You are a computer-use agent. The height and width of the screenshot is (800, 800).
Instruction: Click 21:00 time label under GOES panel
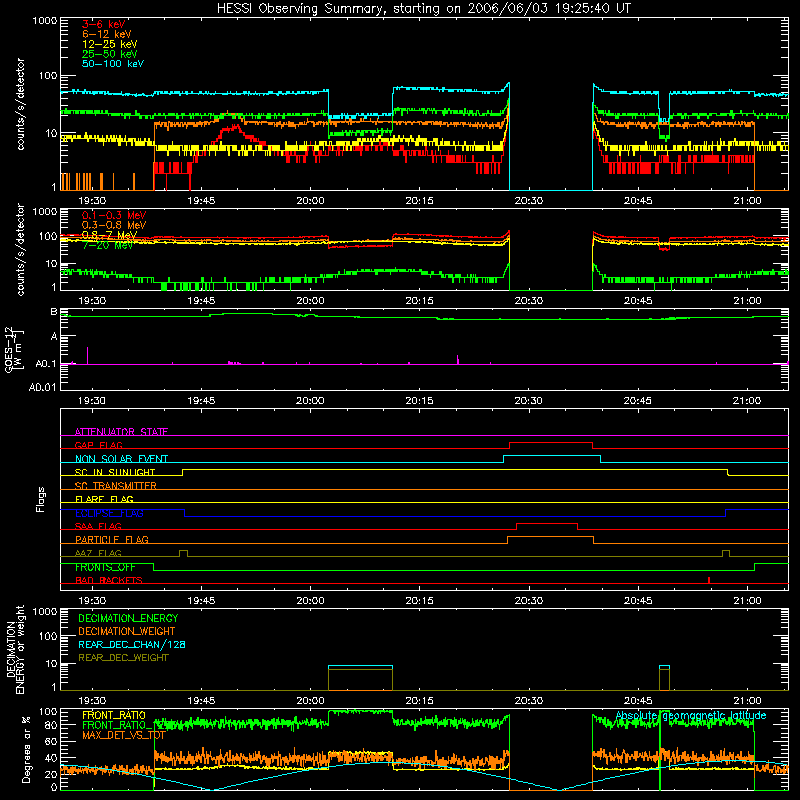[747, 401]
